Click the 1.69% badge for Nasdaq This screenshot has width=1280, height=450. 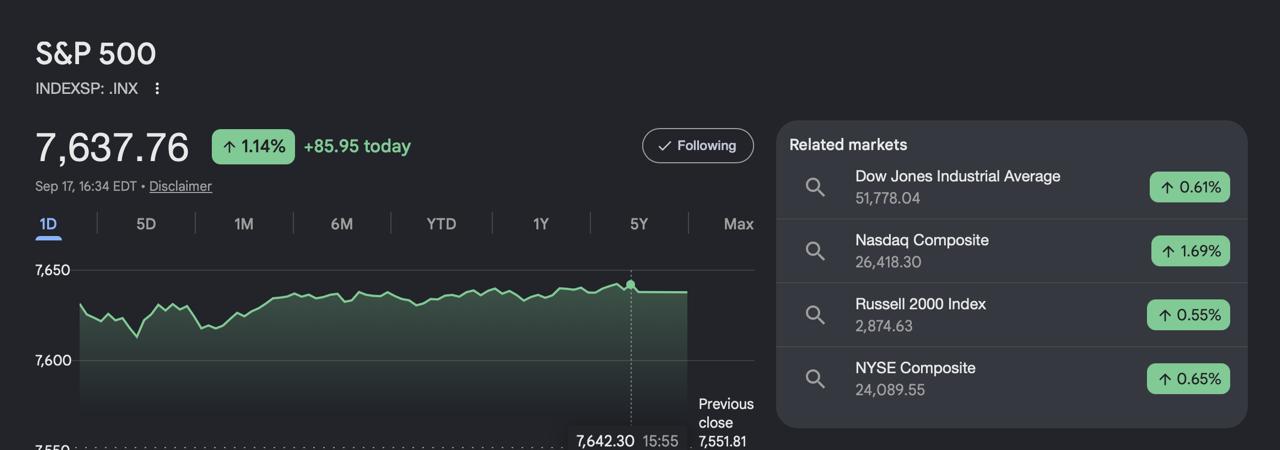point(1190,251)
